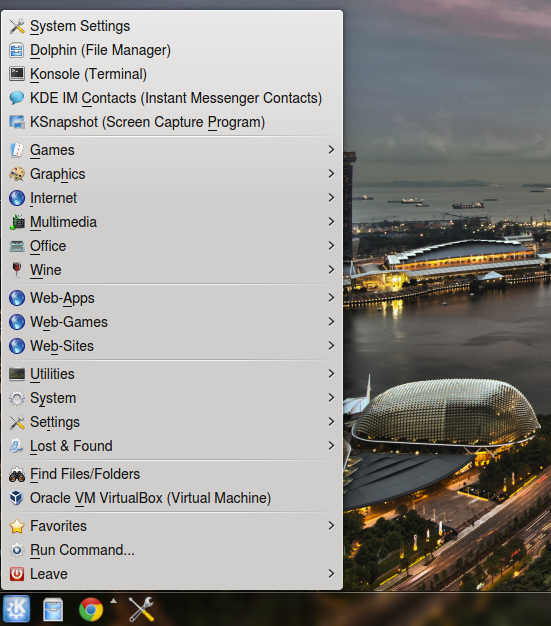Click the Run Command gear icon
This screenshot has width=551, height=626.
pos(17,550)
